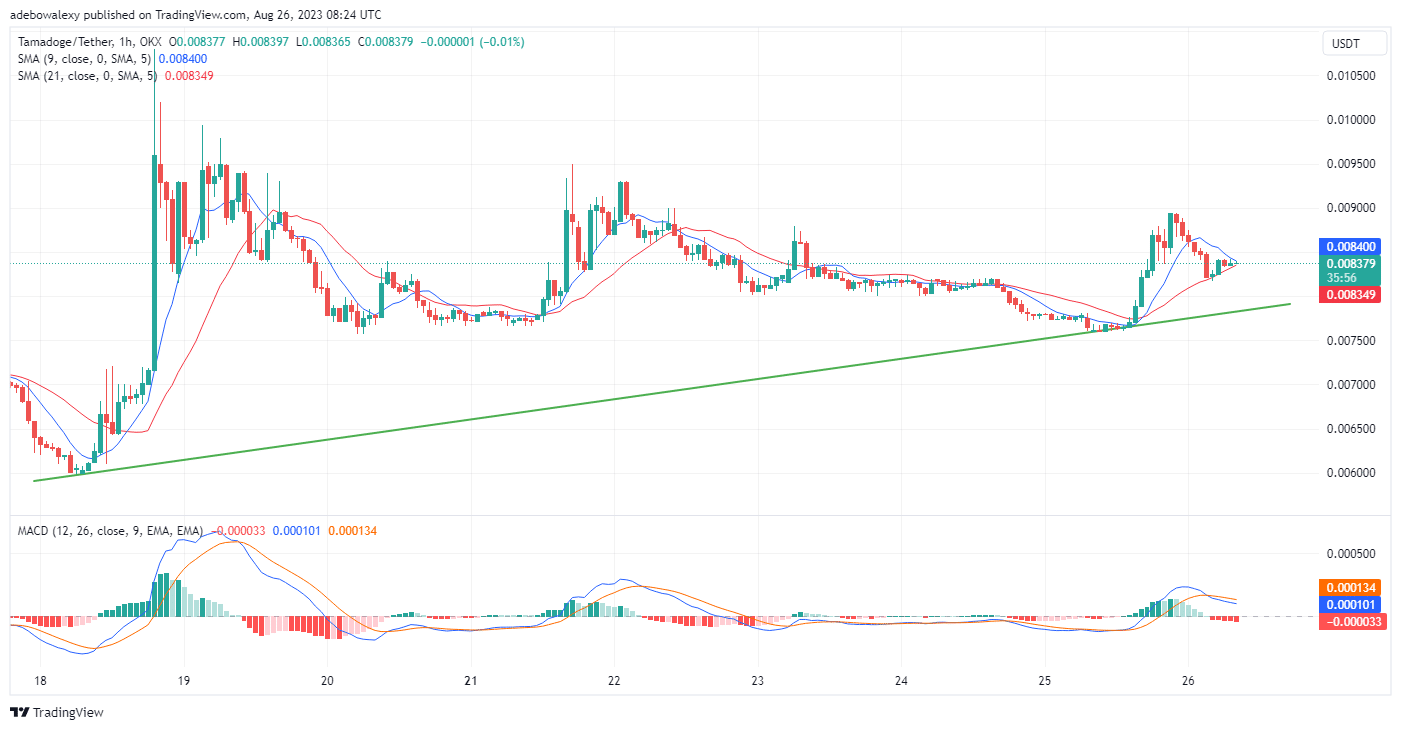Screen dimensions: 1401x730
Task: Click the 0.009500 price axis label
Action: pyautogui.click(x=1352, y=164)
